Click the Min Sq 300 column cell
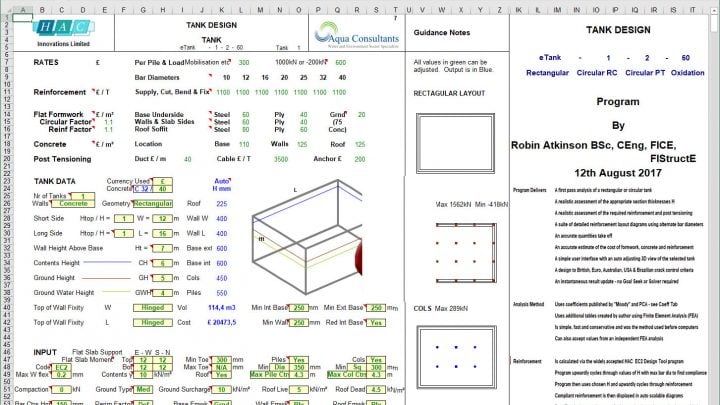The width and height of the screenshot is (720, 405). (x=376, y=367)
